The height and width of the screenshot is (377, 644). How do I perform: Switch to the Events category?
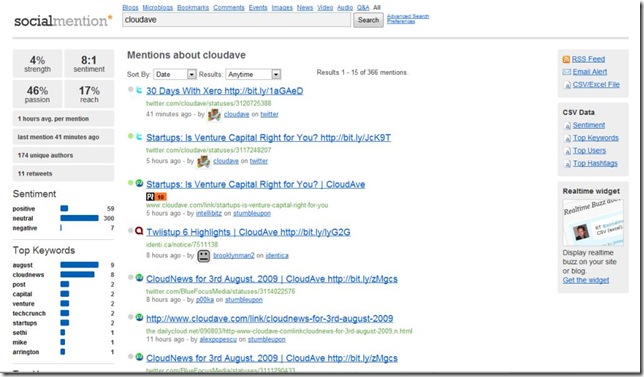[x=258, y=7]
